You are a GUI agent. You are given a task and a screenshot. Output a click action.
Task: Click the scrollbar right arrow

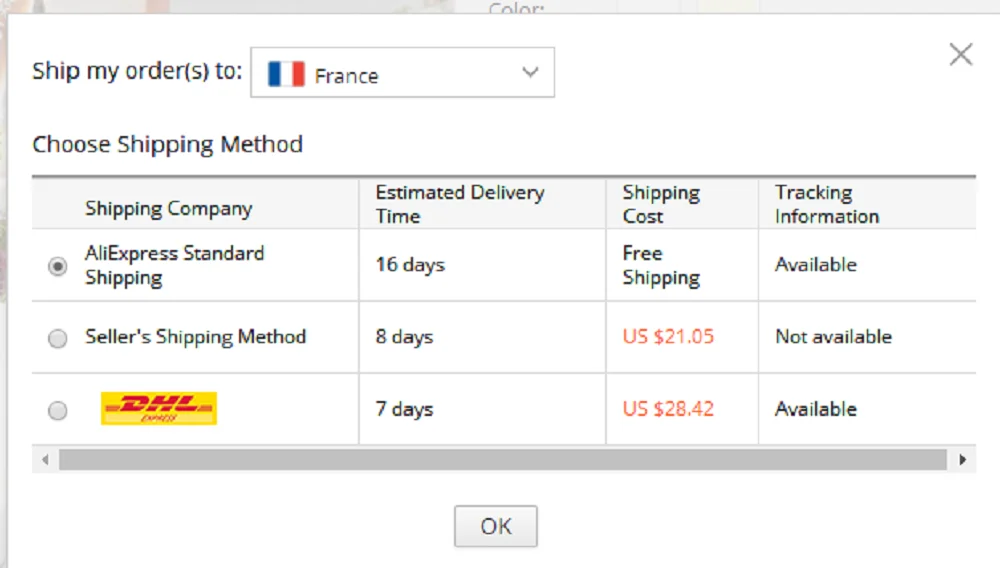pyautogui.click(x=962, y=460)
